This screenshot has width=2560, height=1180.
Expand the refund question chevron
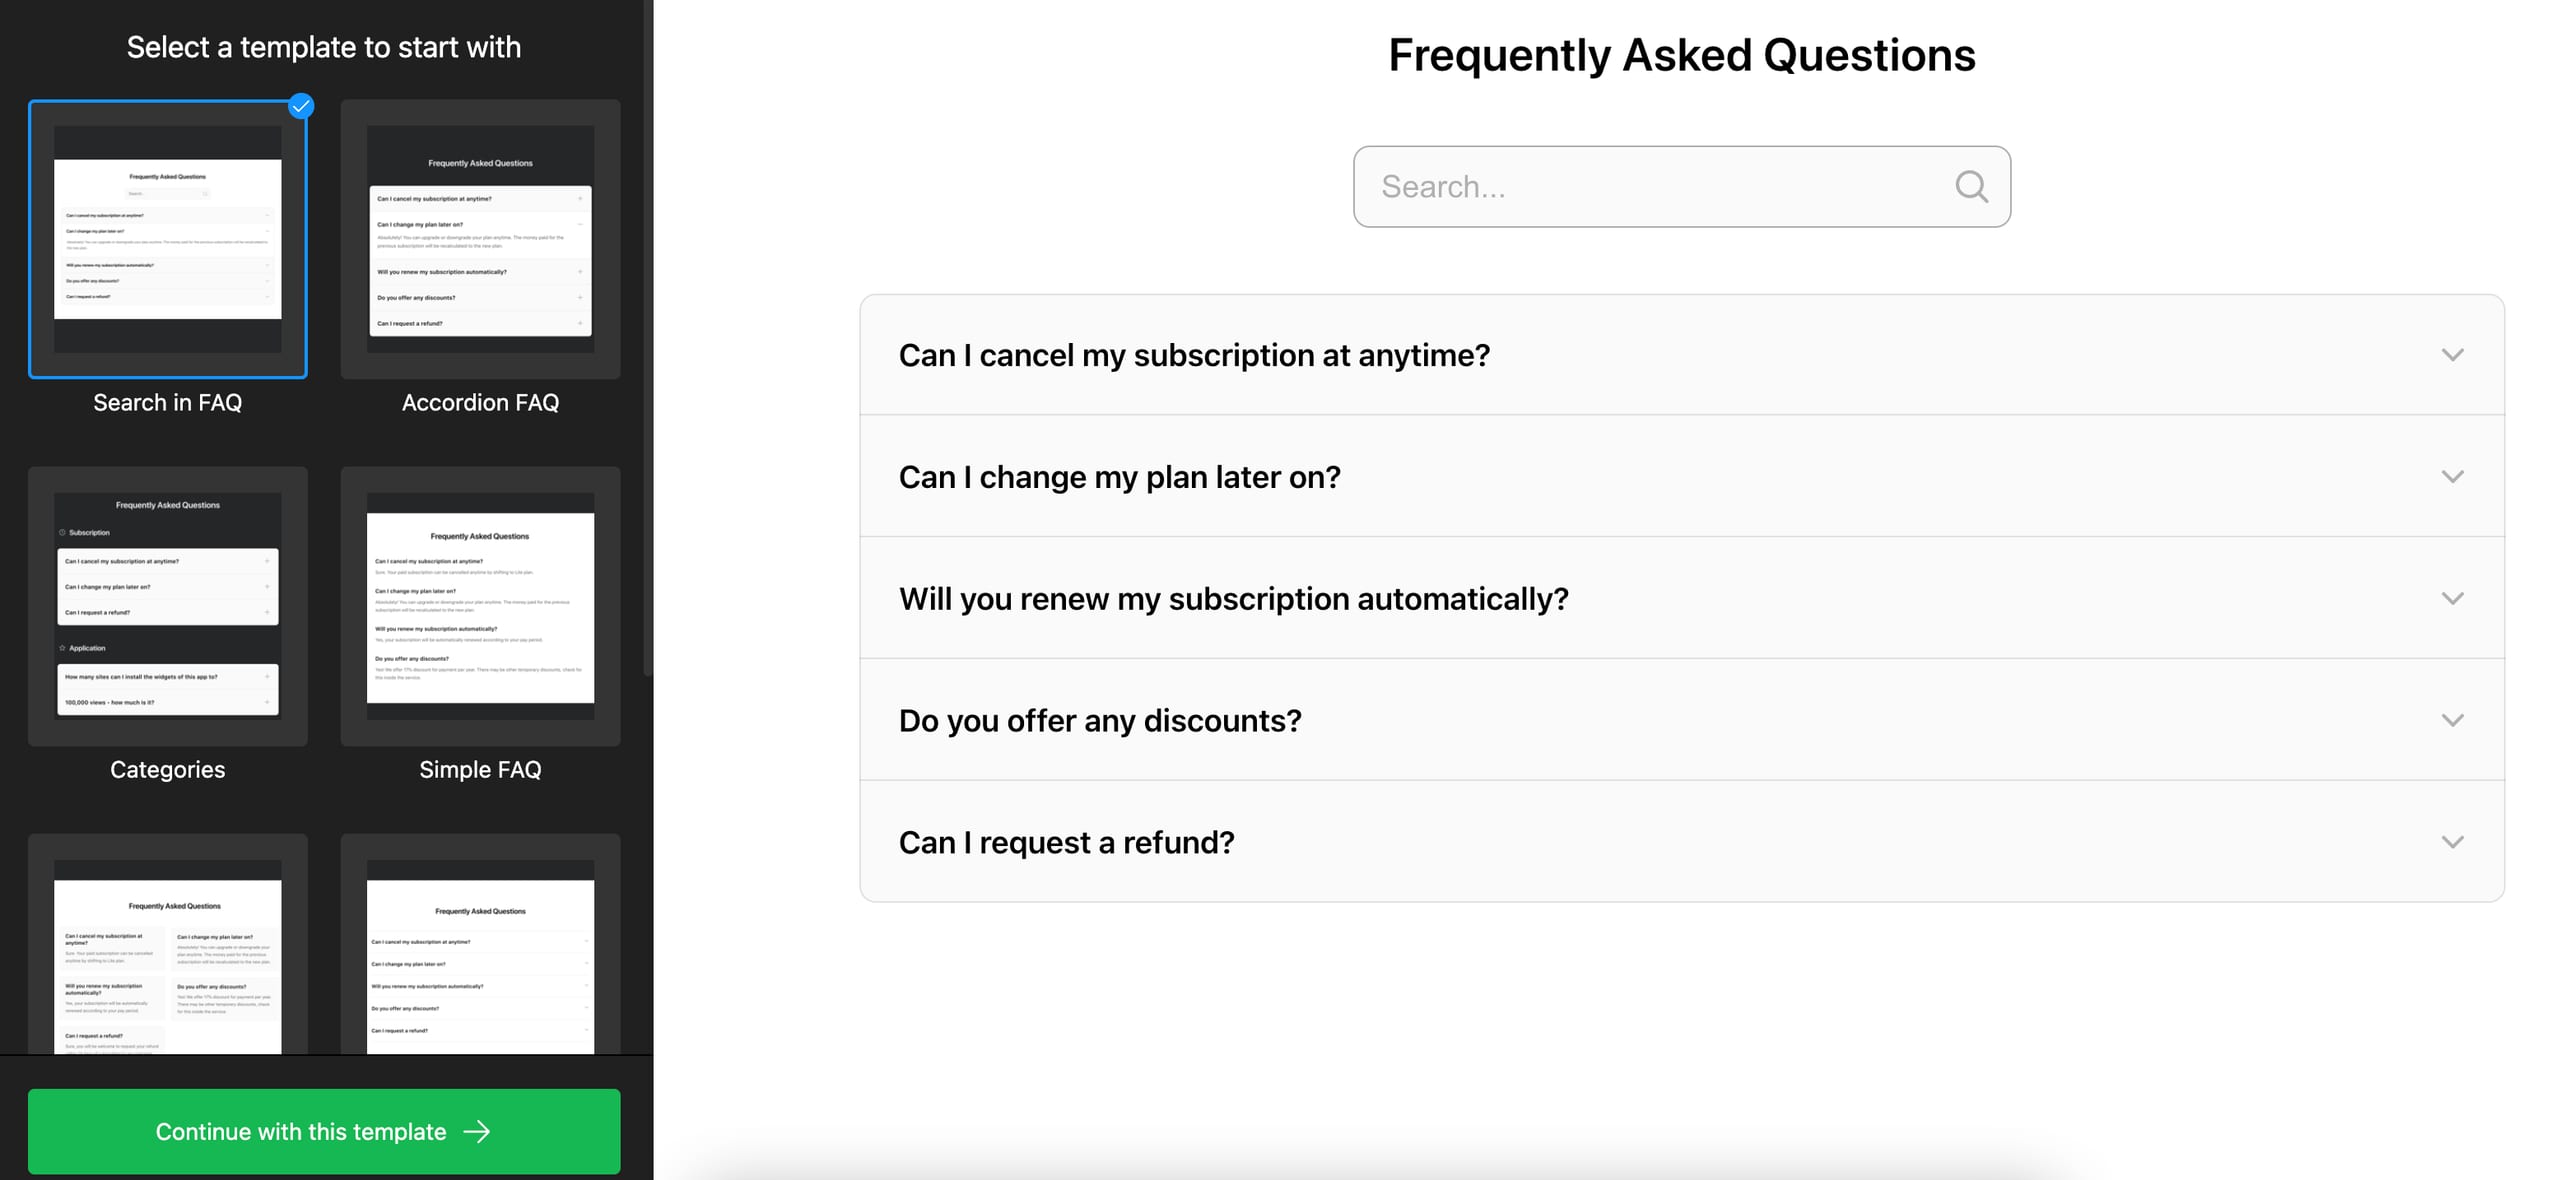point(2452,843)
